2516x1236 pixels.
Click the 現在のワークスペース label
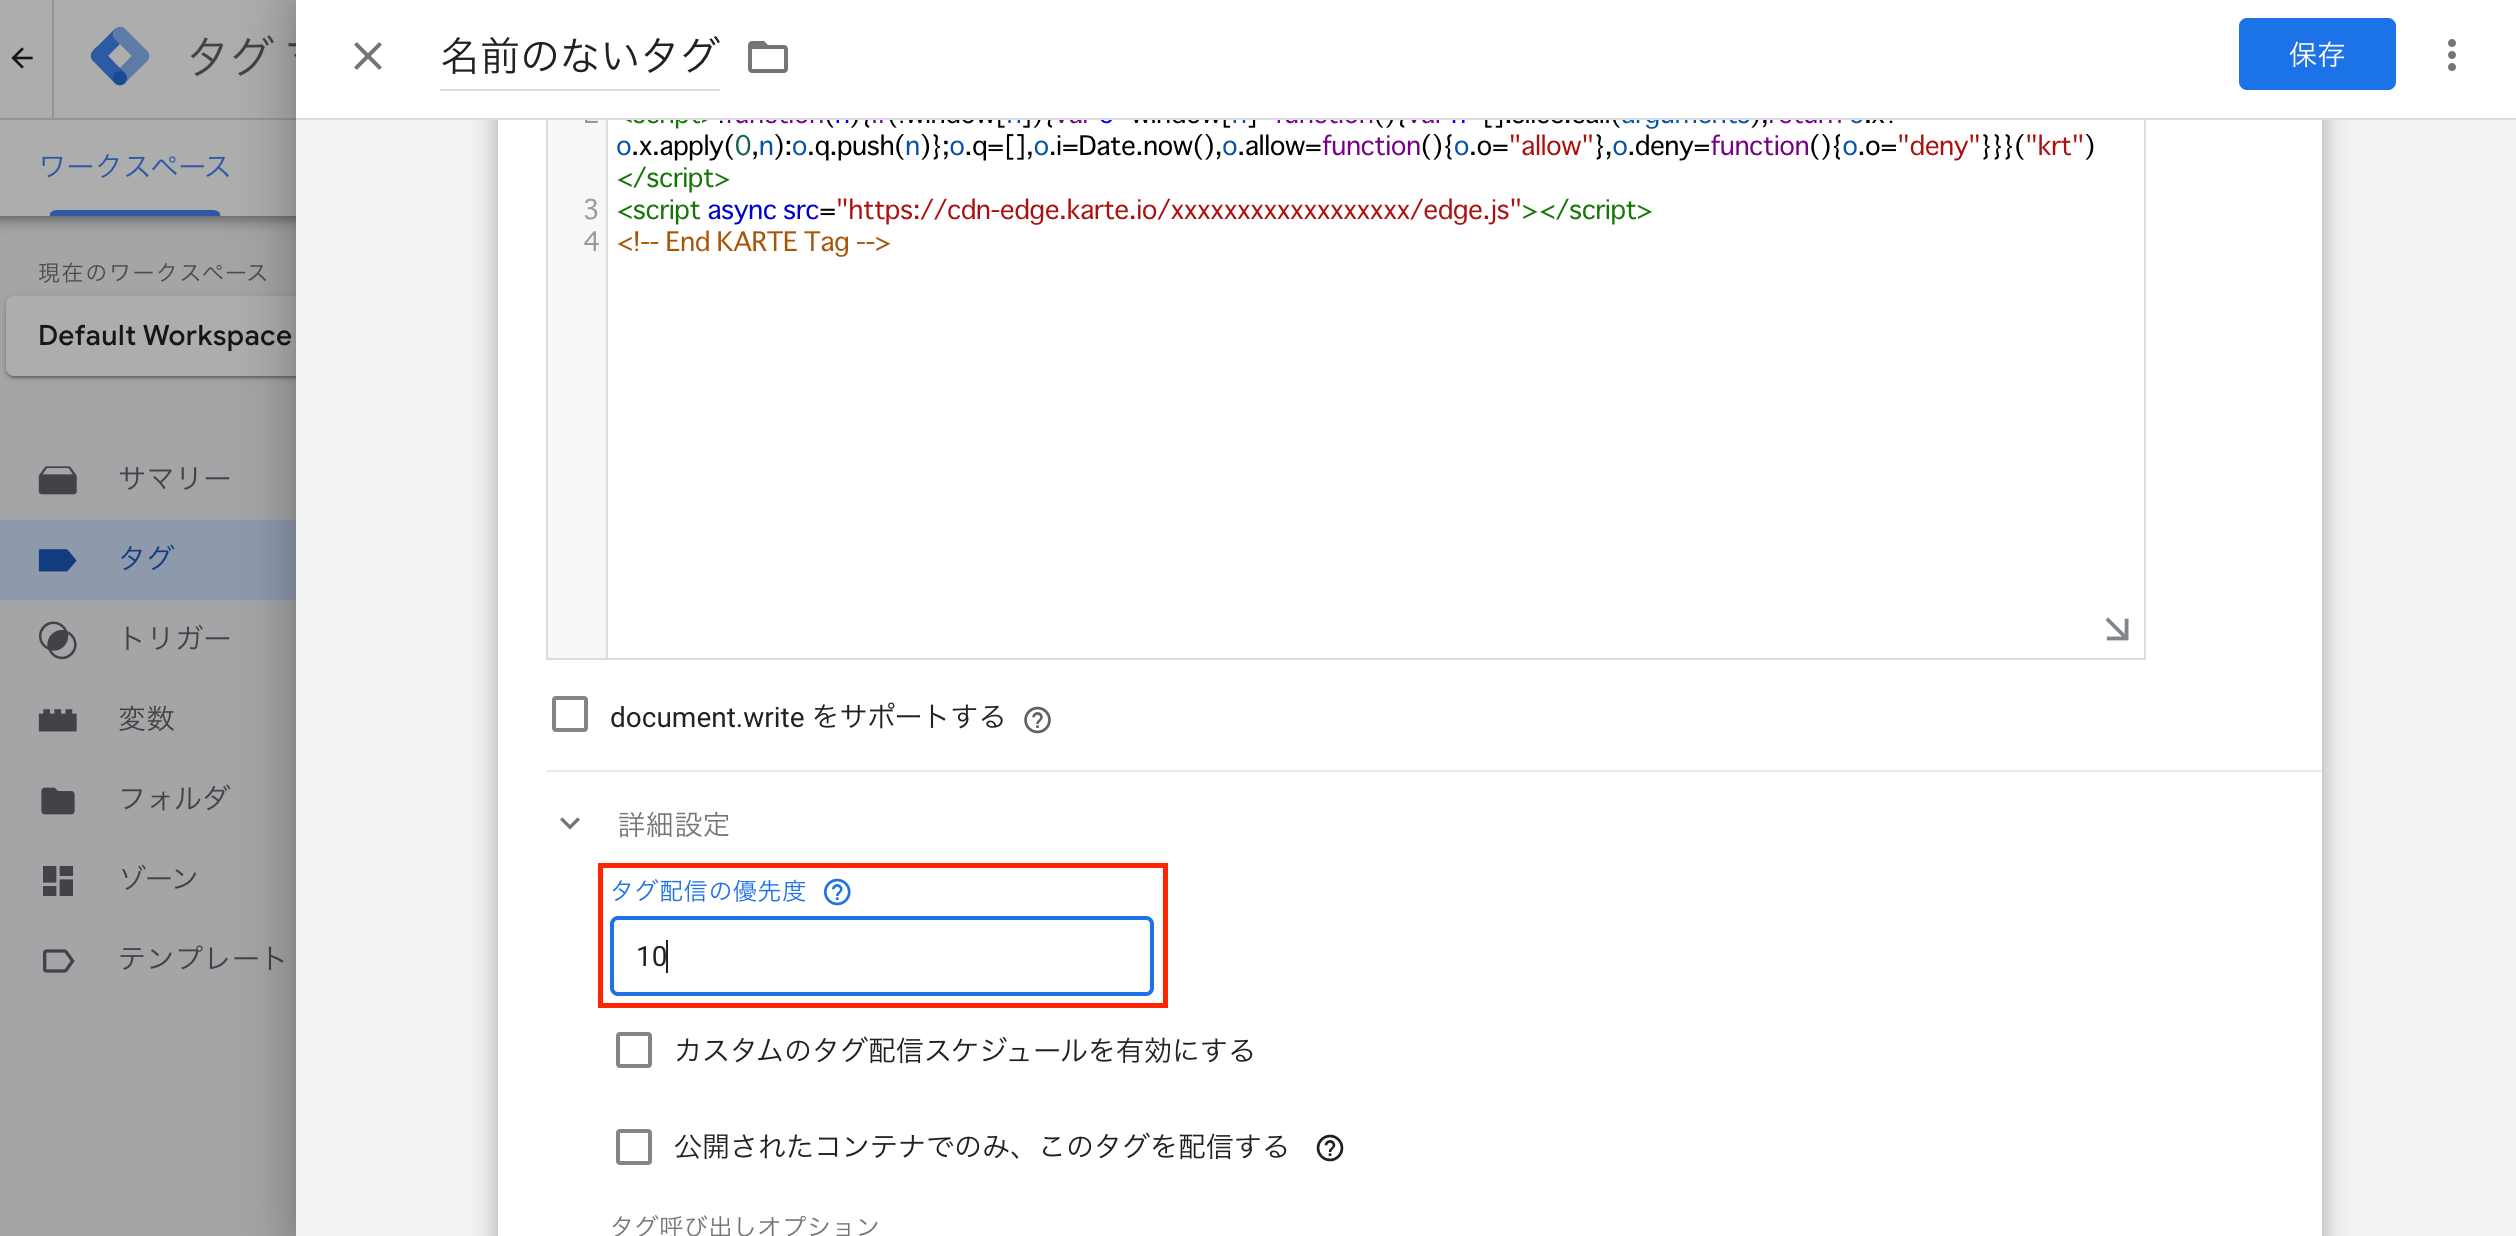(x=153, y=273)
